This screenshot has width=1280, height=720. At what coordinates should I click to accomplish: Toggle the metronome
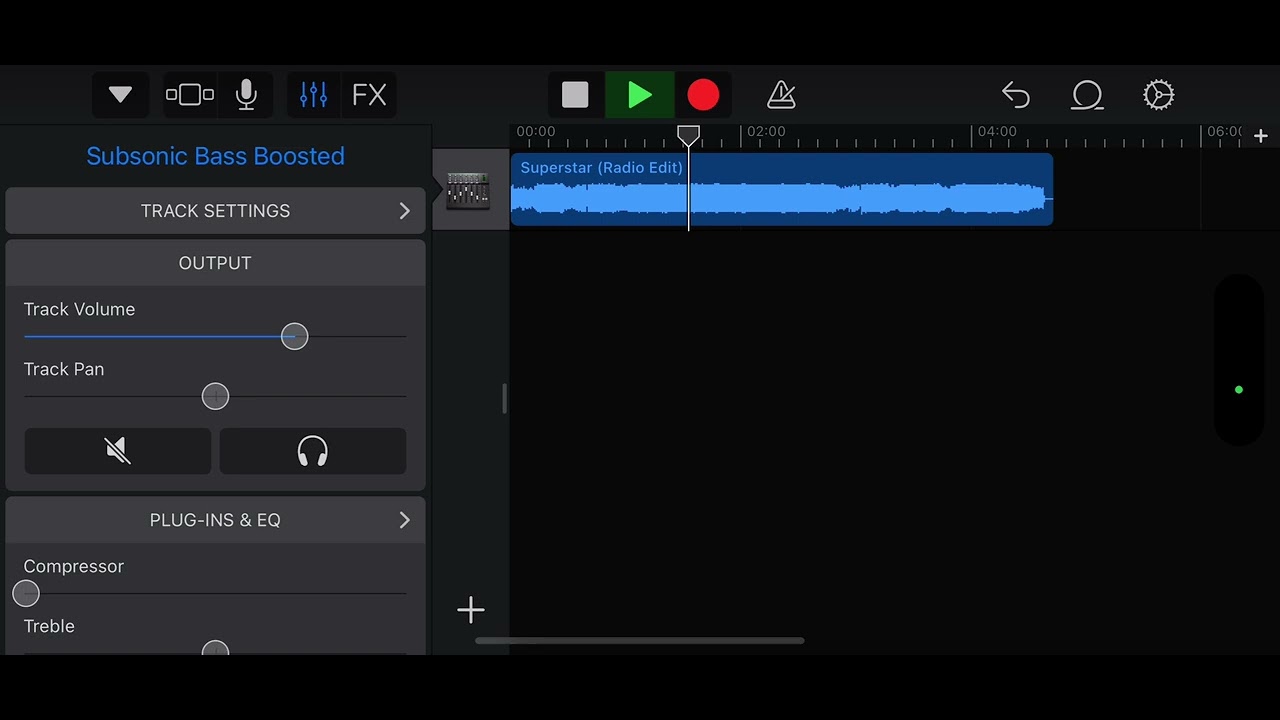point(781,95)
